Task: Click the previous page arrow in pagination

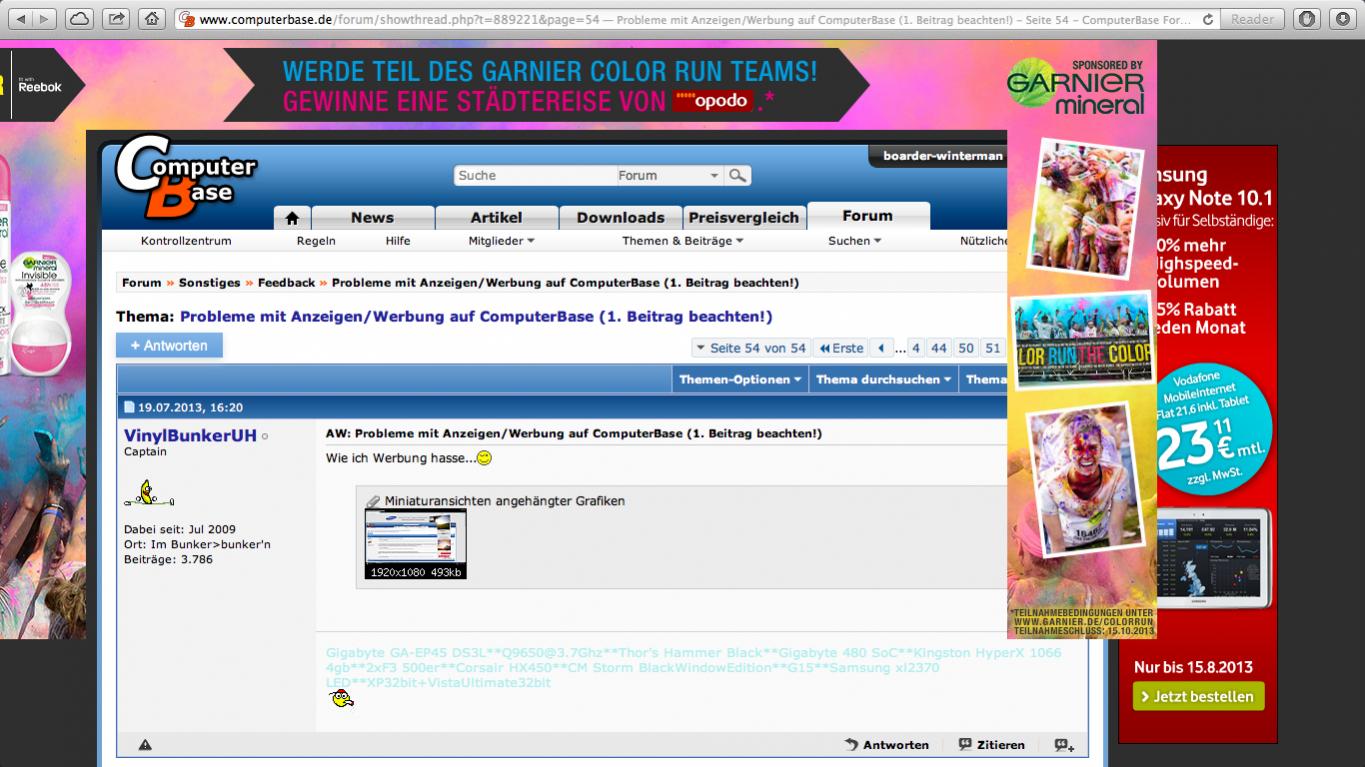Action: tap(881, 348)
